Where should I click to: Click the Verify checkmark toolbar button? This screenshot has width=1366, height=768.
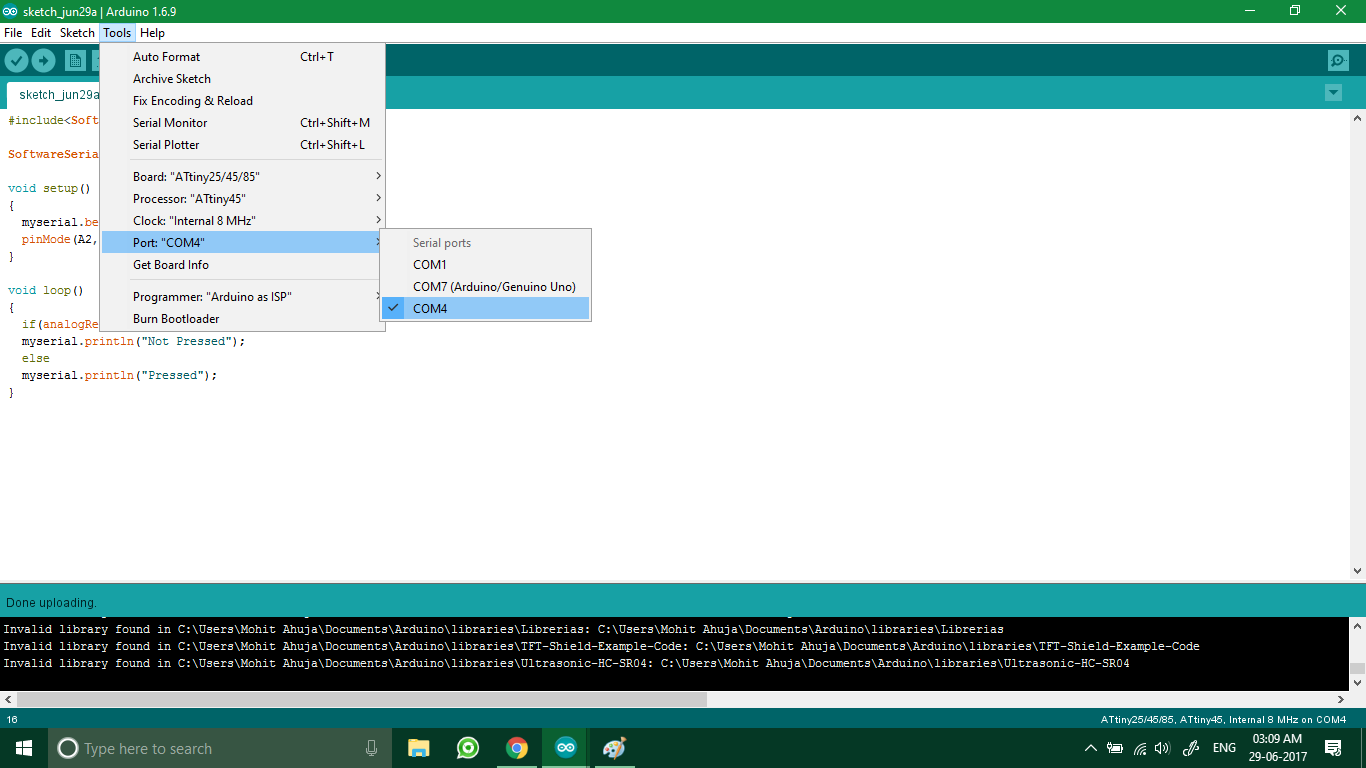[x=16, y=61]
